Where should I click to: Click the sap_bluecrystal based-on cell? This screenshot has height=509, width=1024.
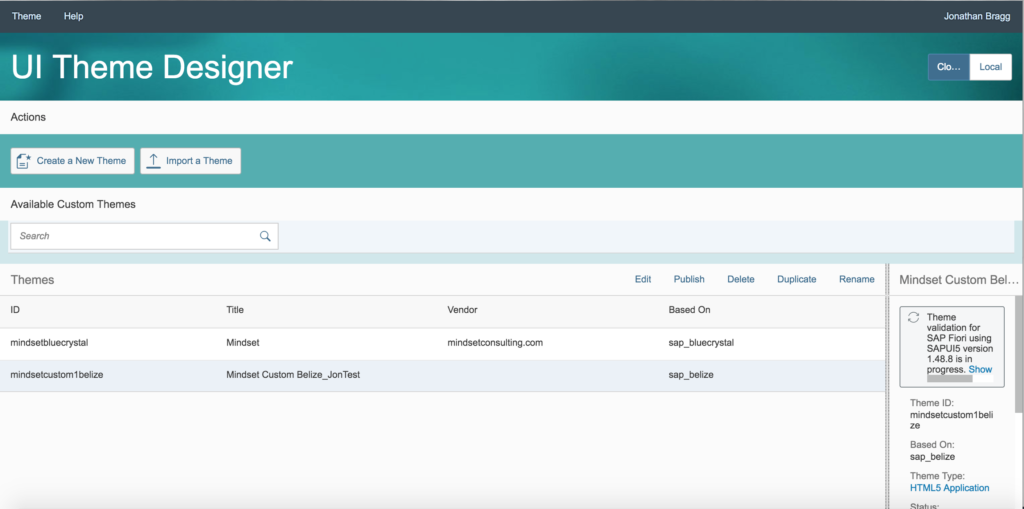pos(701,343)
